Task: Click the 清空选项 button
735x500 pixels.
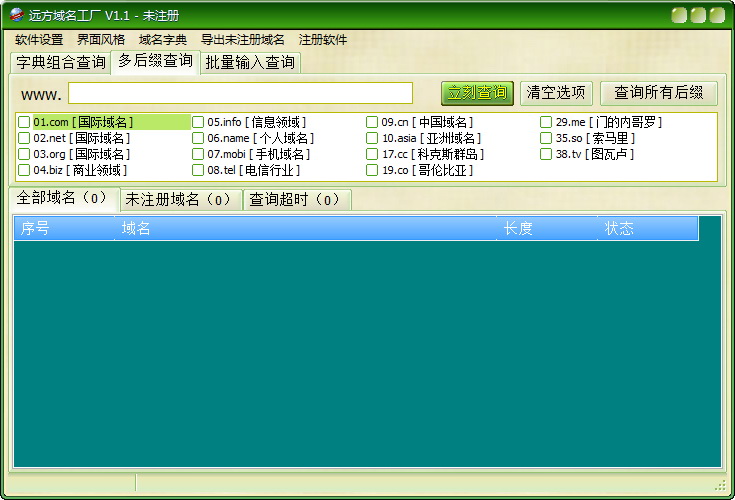Action: click(x=556, y=93)
